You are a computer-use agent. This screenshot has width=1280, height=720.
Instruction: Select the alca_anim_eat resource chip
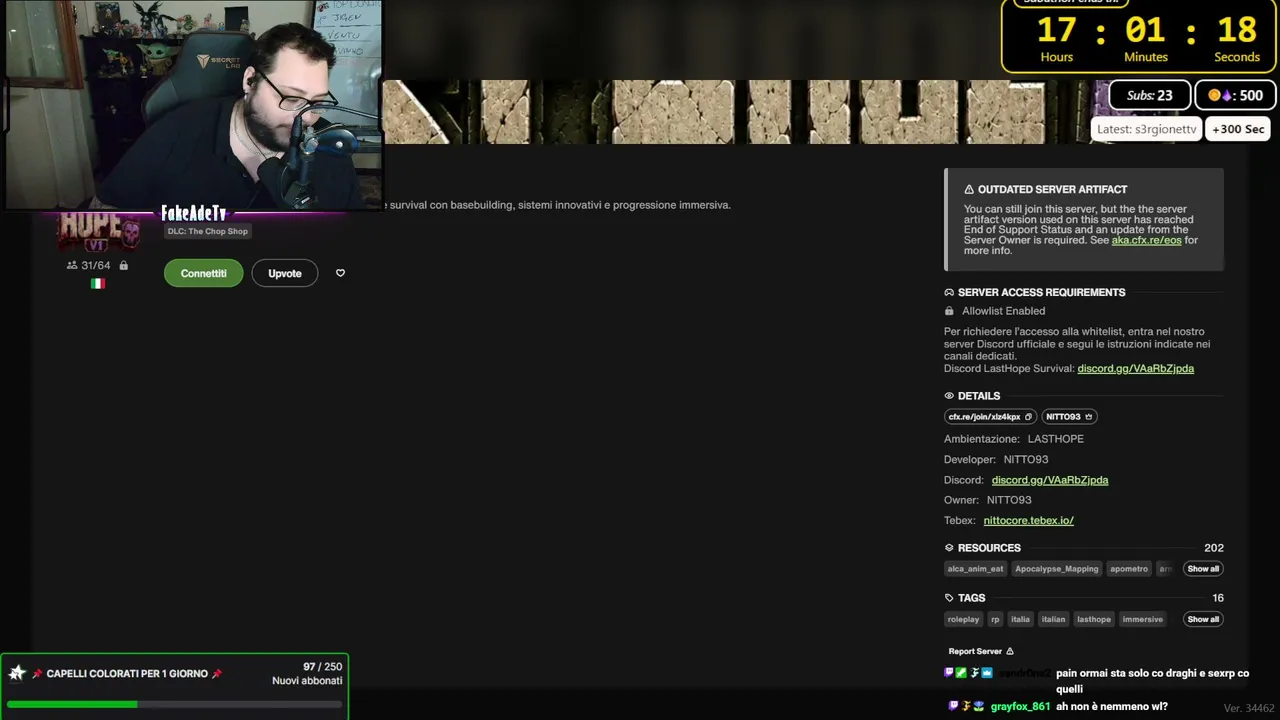point(975,569)
